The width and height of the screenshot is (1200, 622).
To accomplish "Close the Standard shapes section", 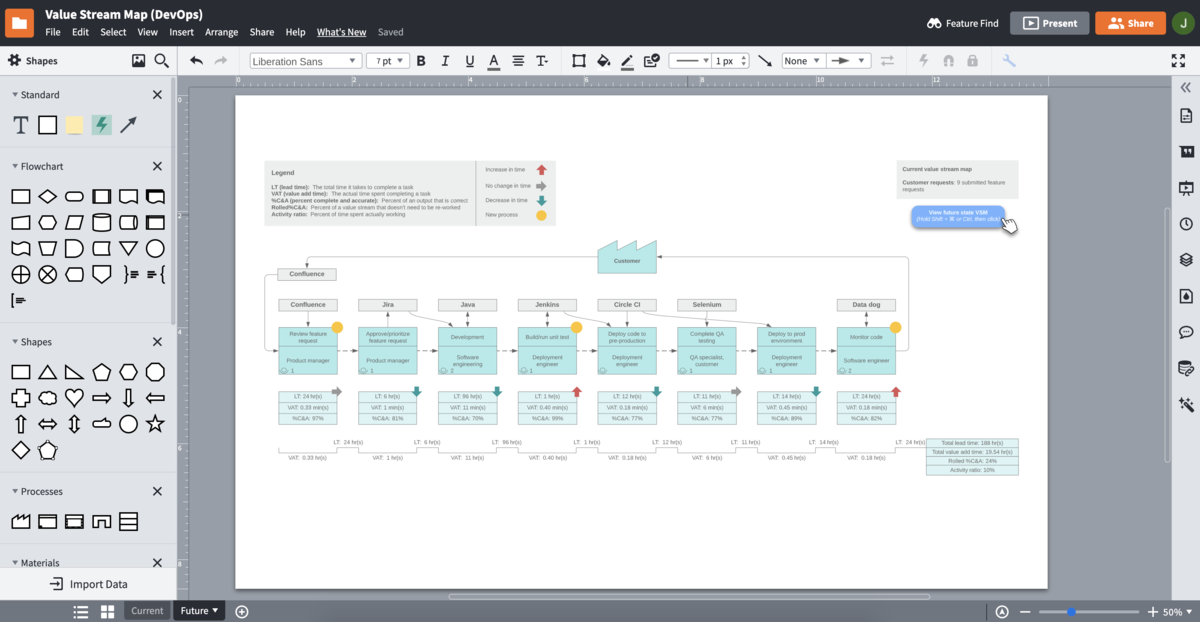I will pyautogui.click(x=157, y=95).
